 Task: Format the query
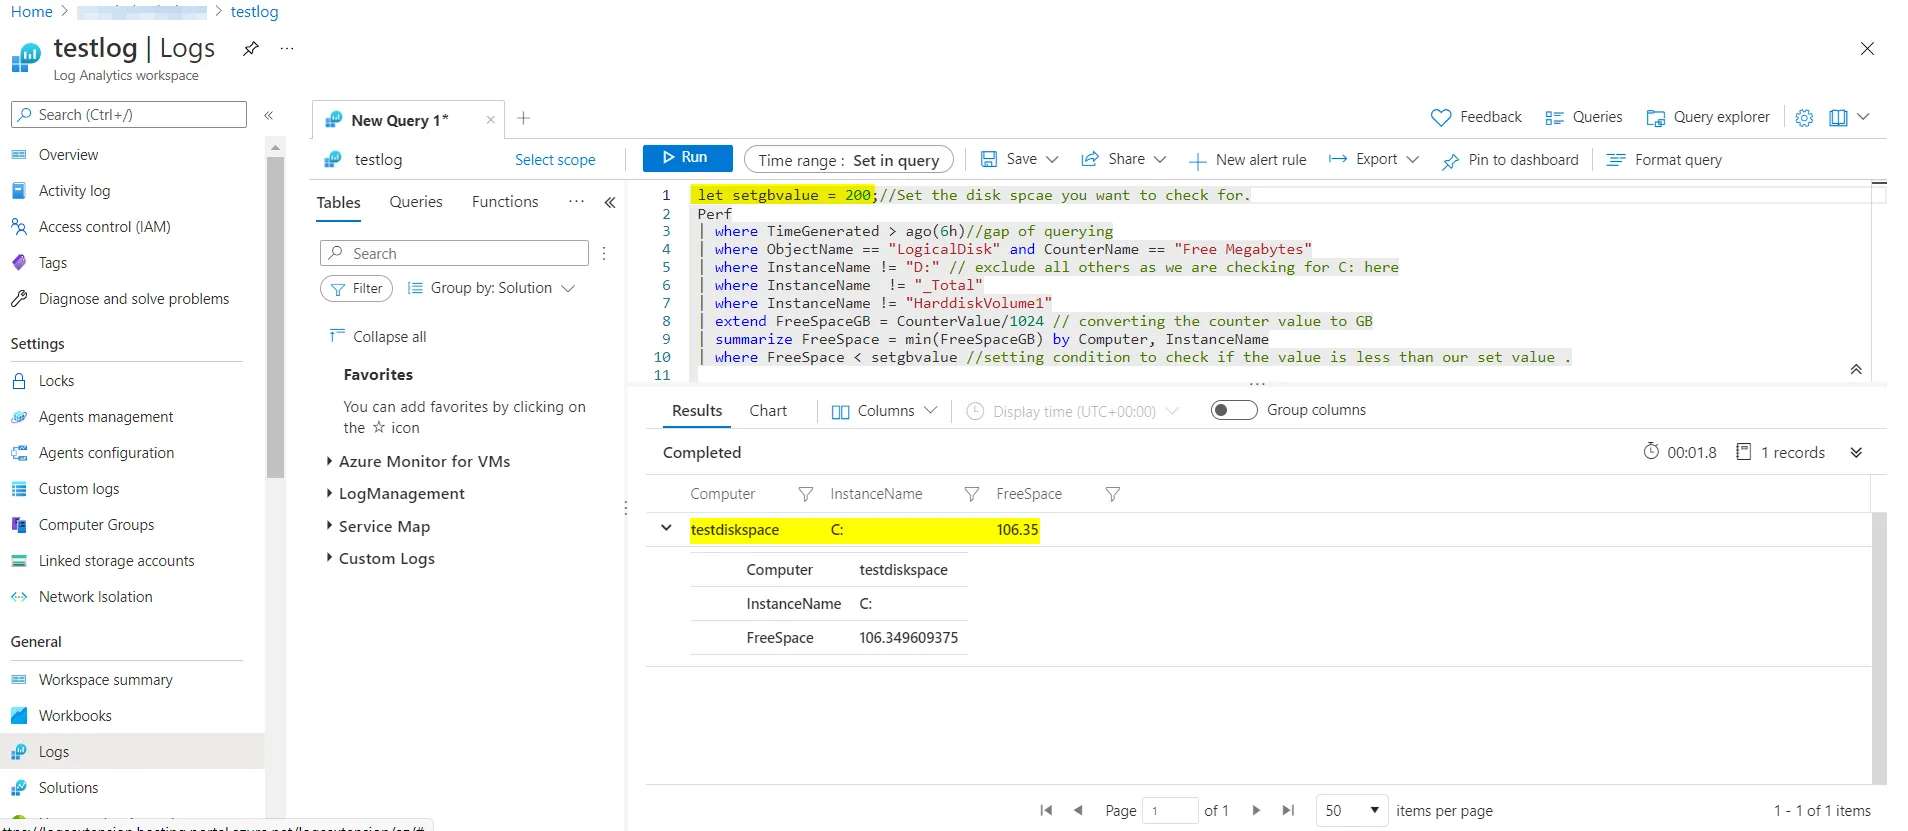(x=1664, y=160)
